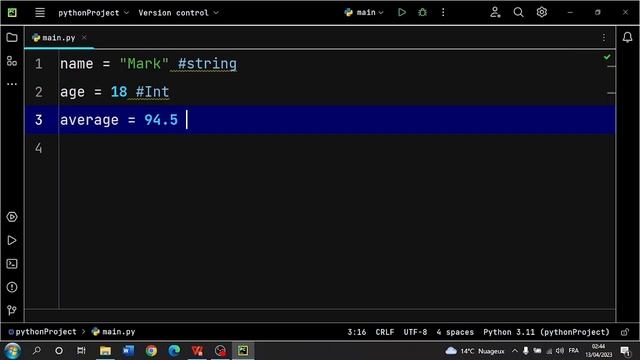Viewport: 640px width, 360px height.
Task: Open the Python 3.11 interpreter selector
Action: [546, 332]
